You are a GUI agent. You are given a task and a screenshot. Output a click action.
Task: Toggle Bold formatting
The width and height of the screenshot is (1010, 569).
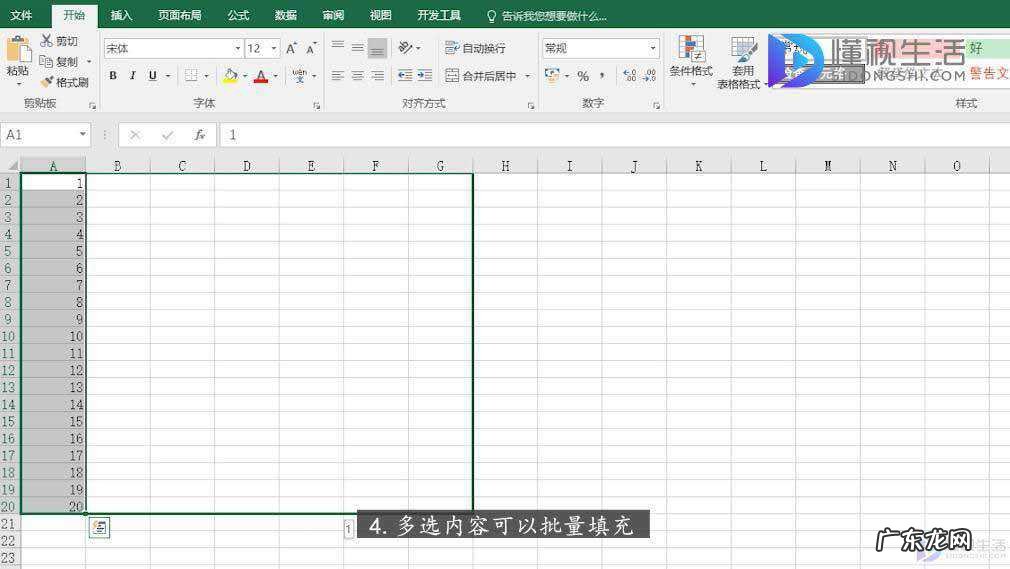113,75
